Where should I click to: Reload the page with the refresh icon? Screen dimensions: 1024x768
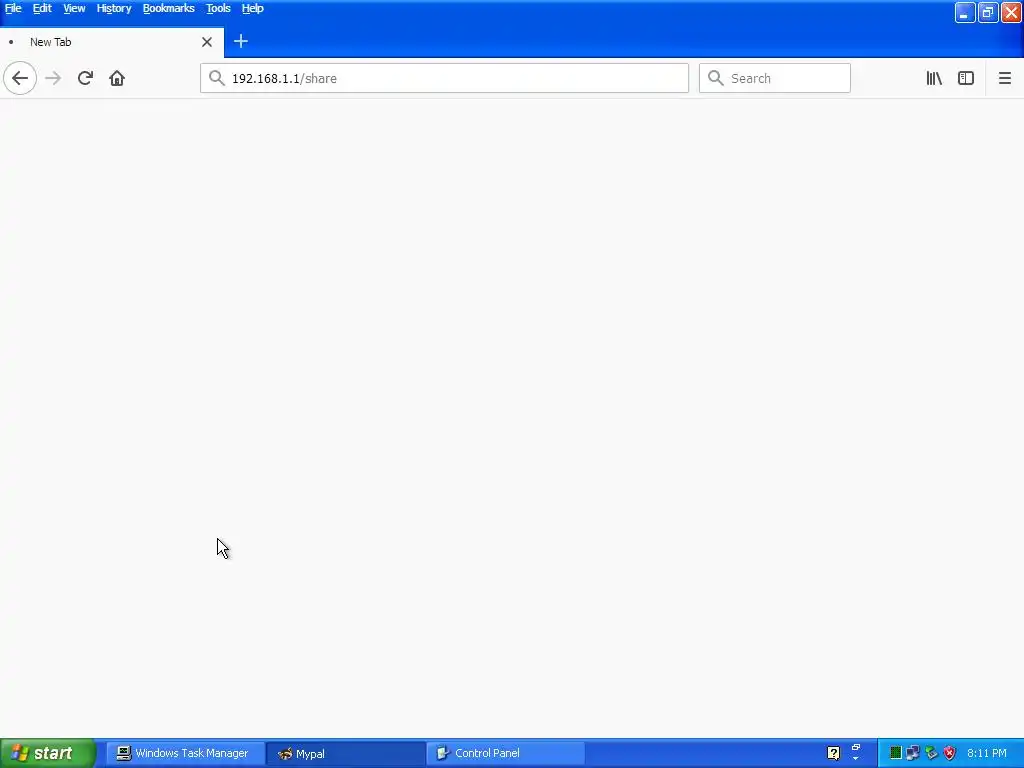[85, 78]
